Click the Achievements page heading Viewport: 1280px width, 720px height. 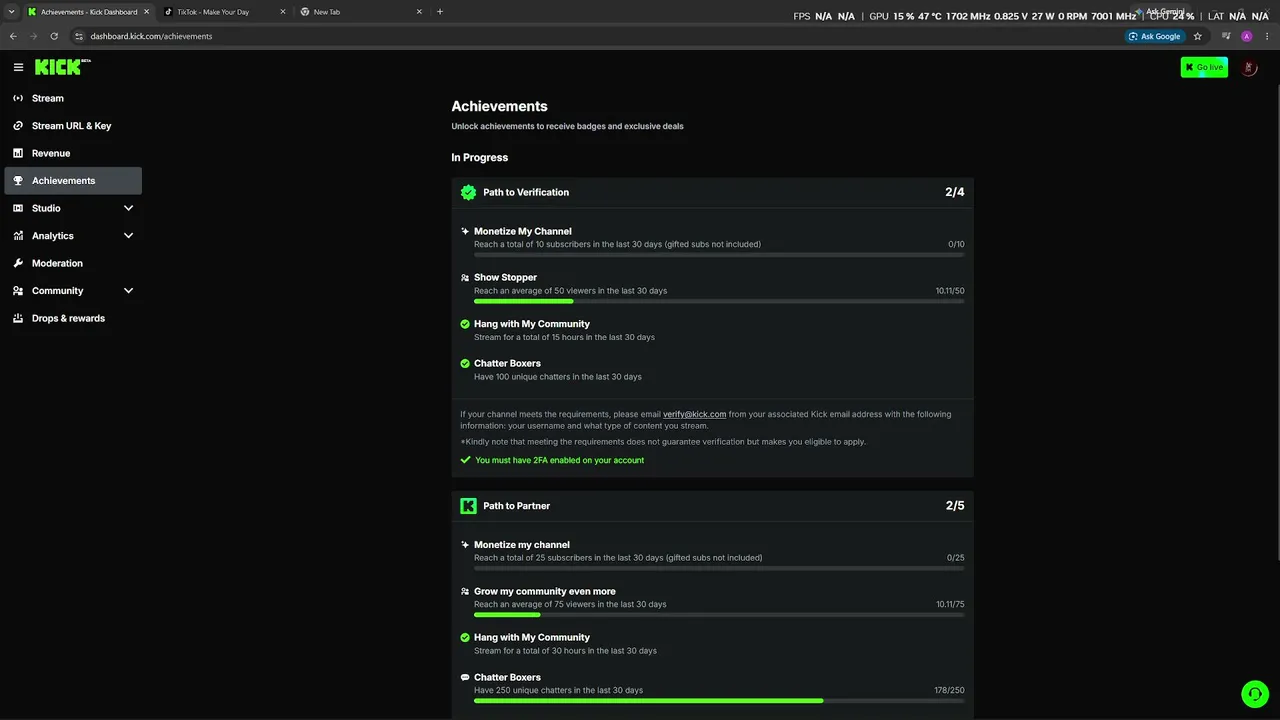pos(499,106)
